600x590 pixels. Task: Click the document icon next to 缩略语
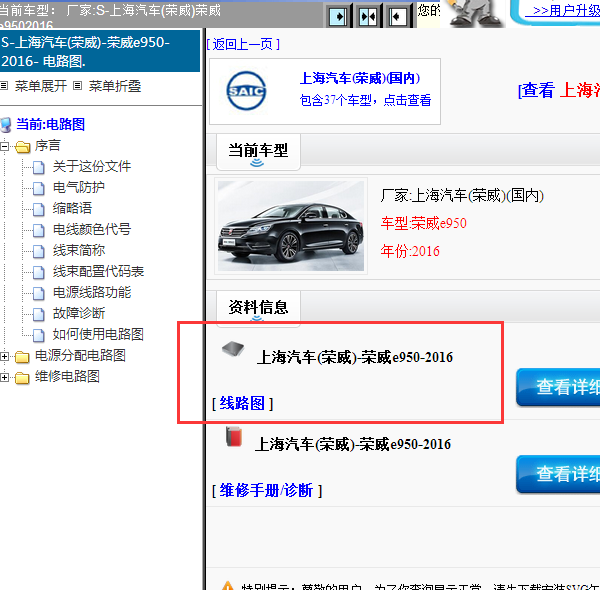38,209
